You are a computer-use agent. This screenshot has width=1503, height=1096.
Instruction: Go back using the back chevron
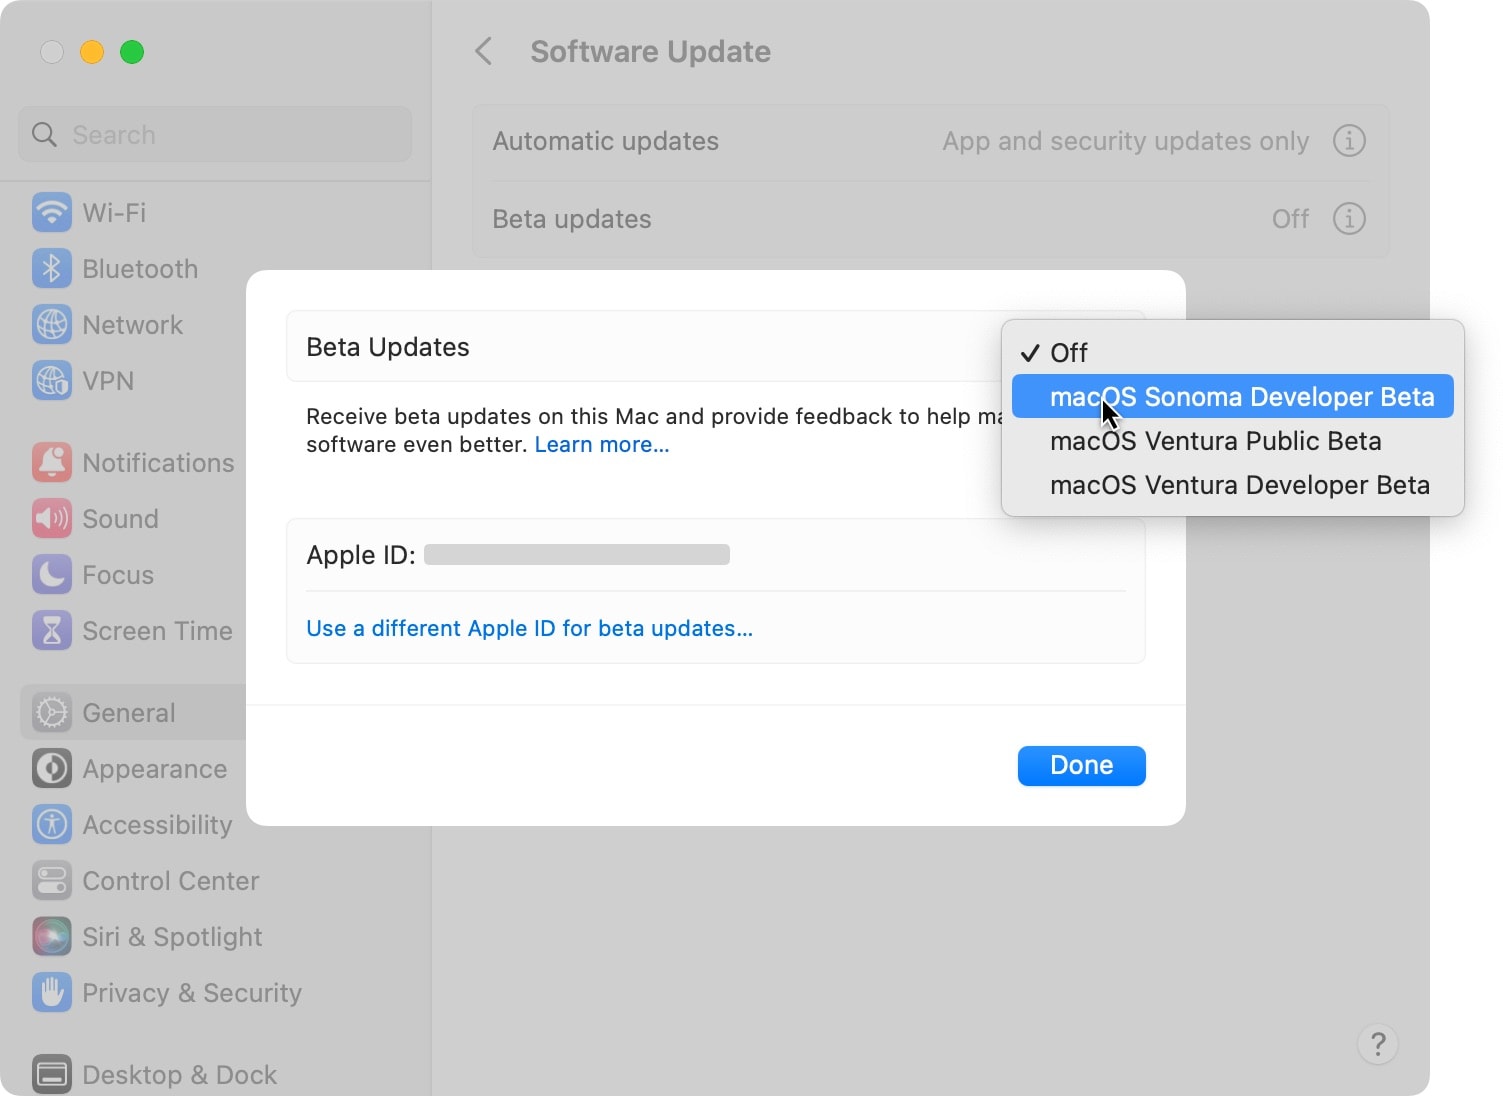[484, 52]
